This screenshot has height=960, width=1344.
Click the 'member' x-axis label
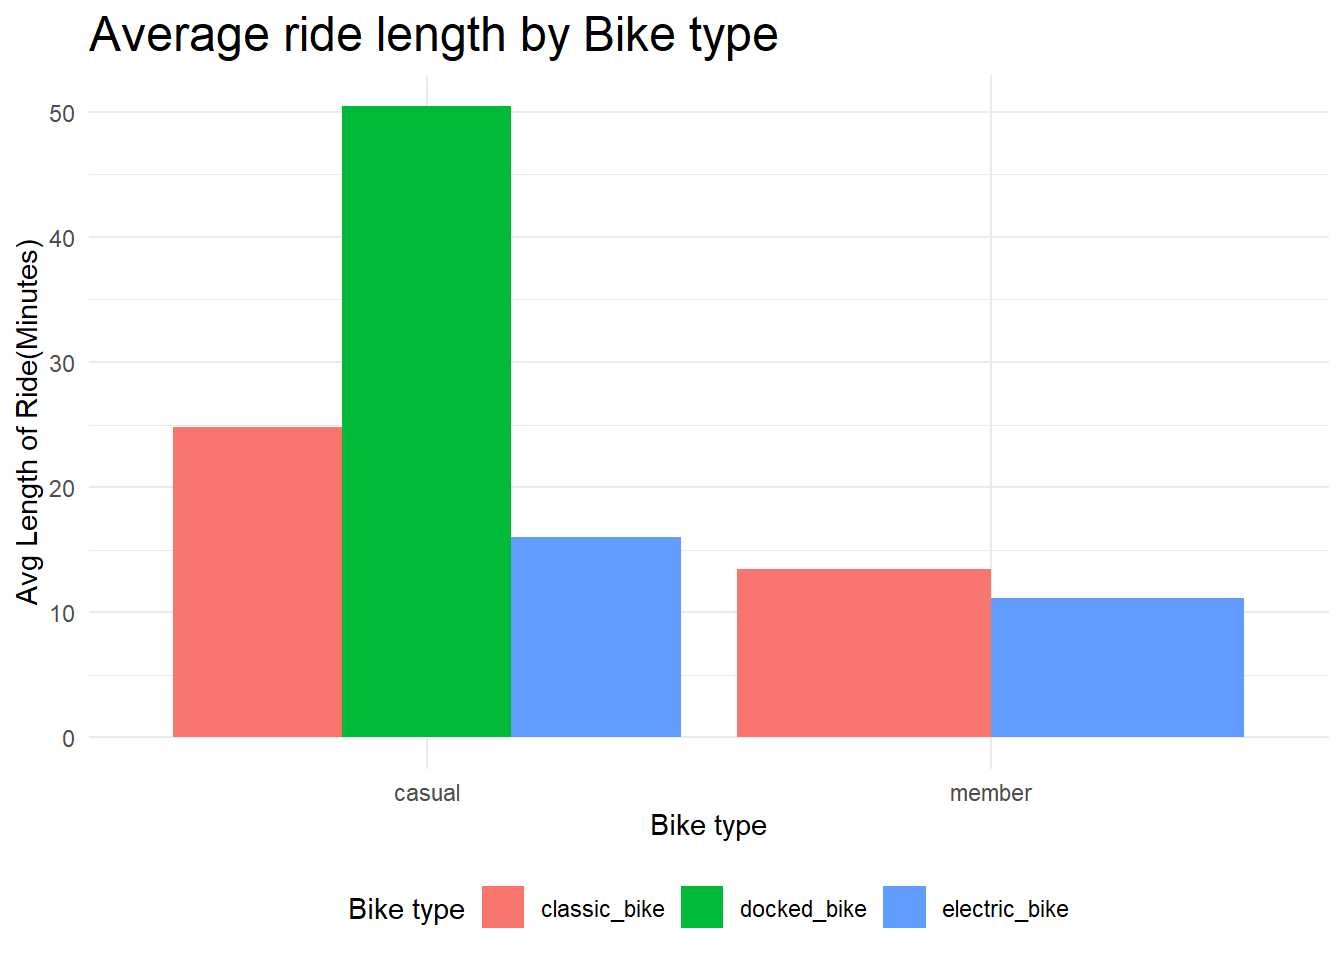990,793
